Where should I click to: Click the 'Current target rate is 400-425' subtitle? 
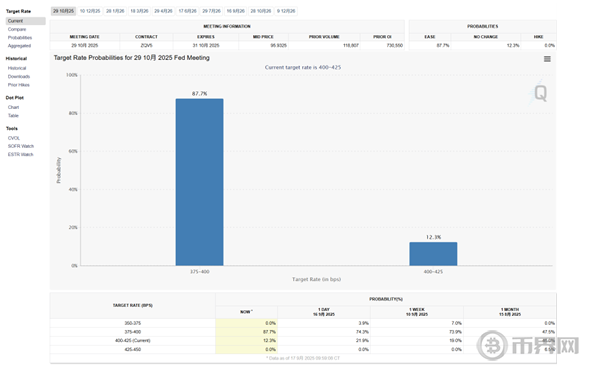[303, 67]
